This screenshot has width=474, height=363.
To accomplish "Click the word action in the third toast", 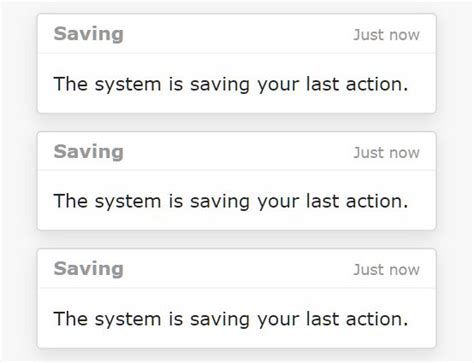I will pos(377,319).
